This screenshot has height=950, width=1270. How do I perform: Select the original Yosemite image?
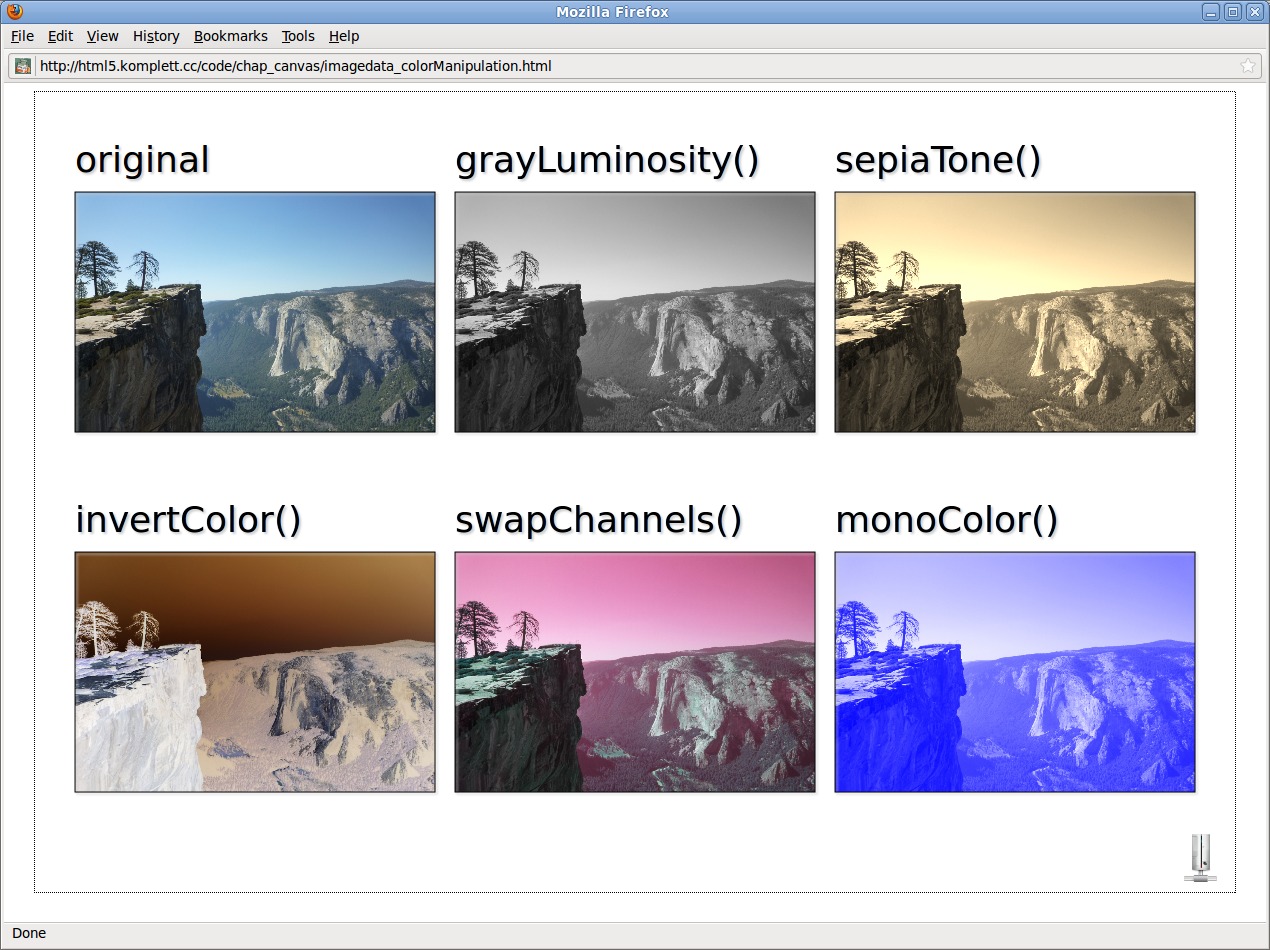(255, 312)
